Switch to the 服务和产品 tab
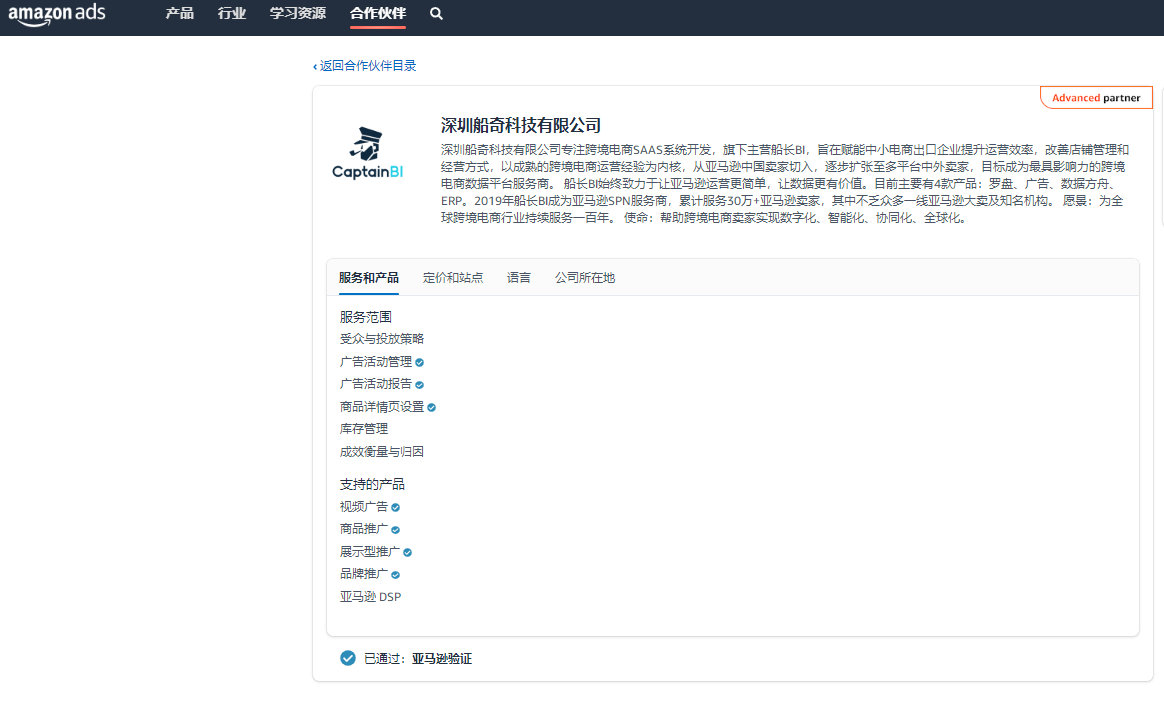The height and width of the screenshot is (721, 1164). 369,277
